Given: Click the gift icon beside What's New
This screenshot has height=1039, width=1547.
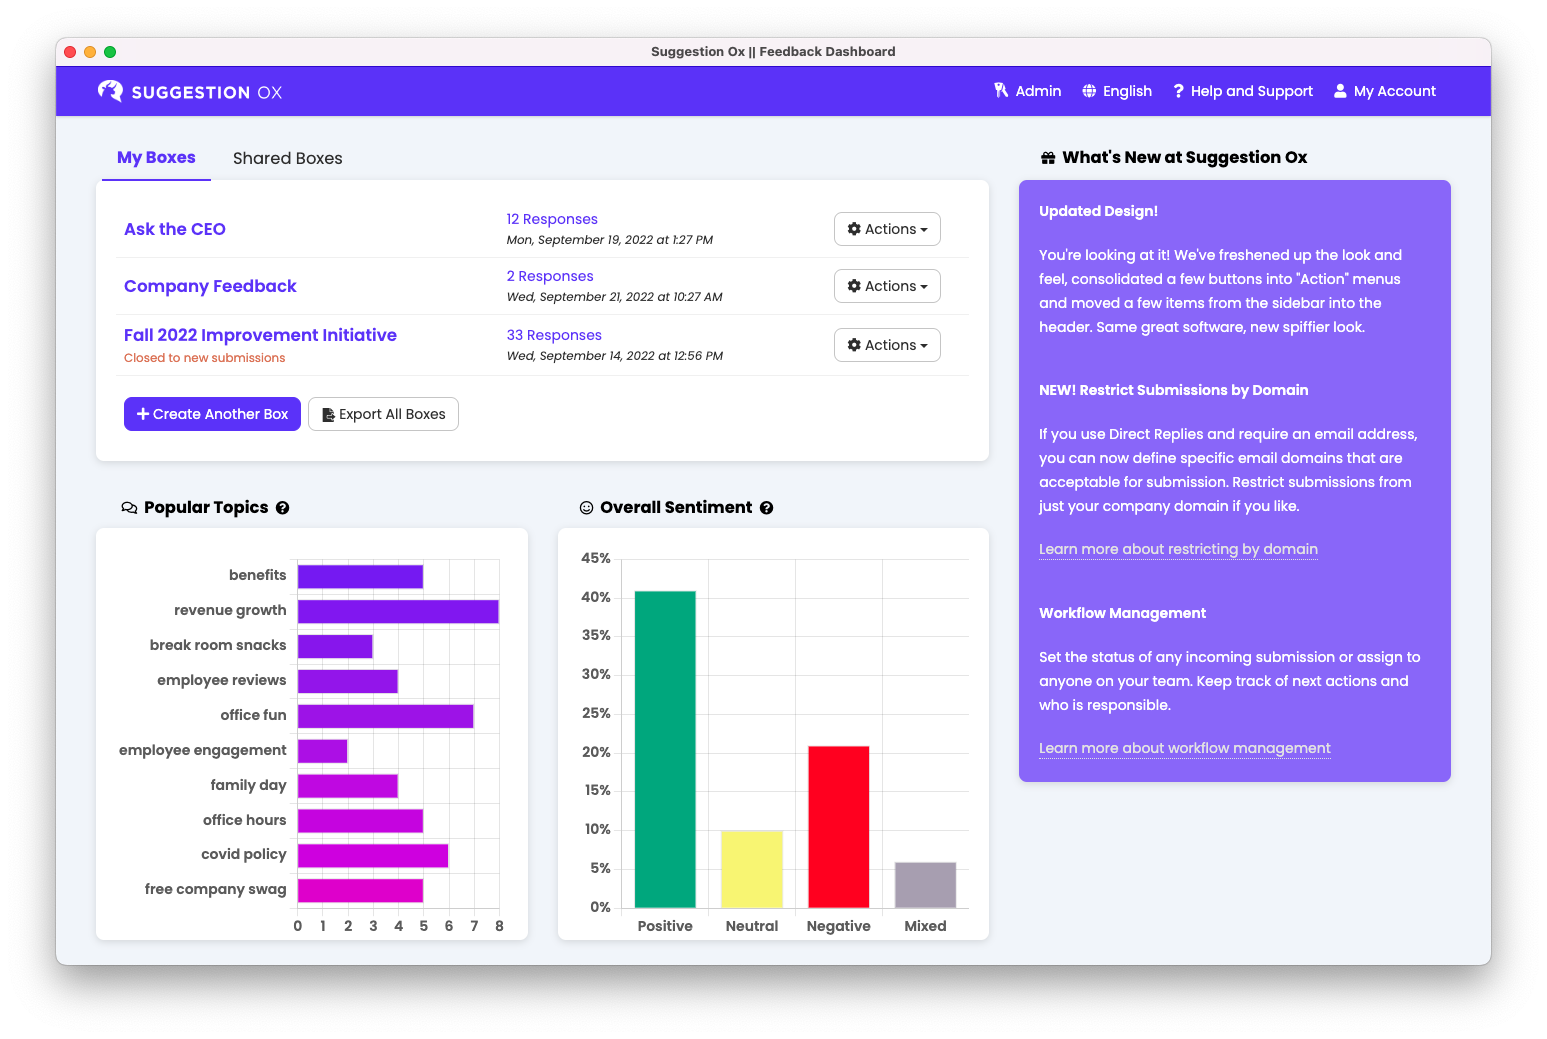Looking at the screenshot, I should pyautogui.click(x=1047, y=156).
